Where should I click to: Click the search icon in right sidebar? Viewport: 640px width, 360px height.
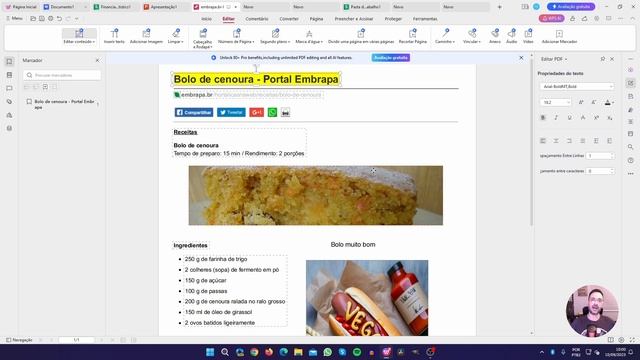point(631,147)
